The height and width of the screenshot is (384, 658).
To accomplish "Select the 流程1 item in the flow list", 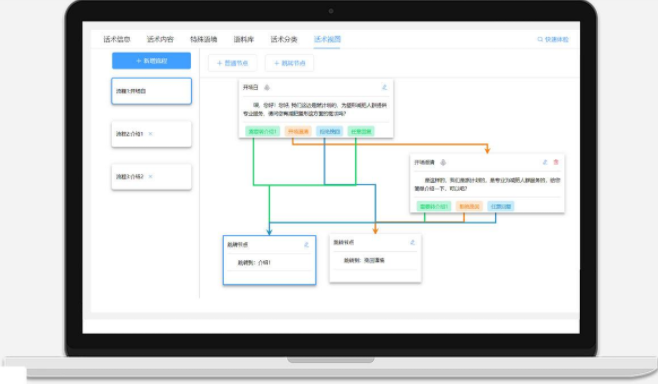I will [x=151, y=91].
